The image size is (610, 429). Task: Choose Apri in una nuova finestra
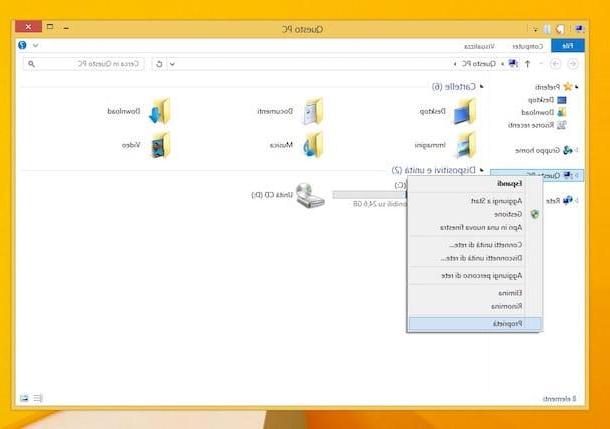click(x=475, y=228)
